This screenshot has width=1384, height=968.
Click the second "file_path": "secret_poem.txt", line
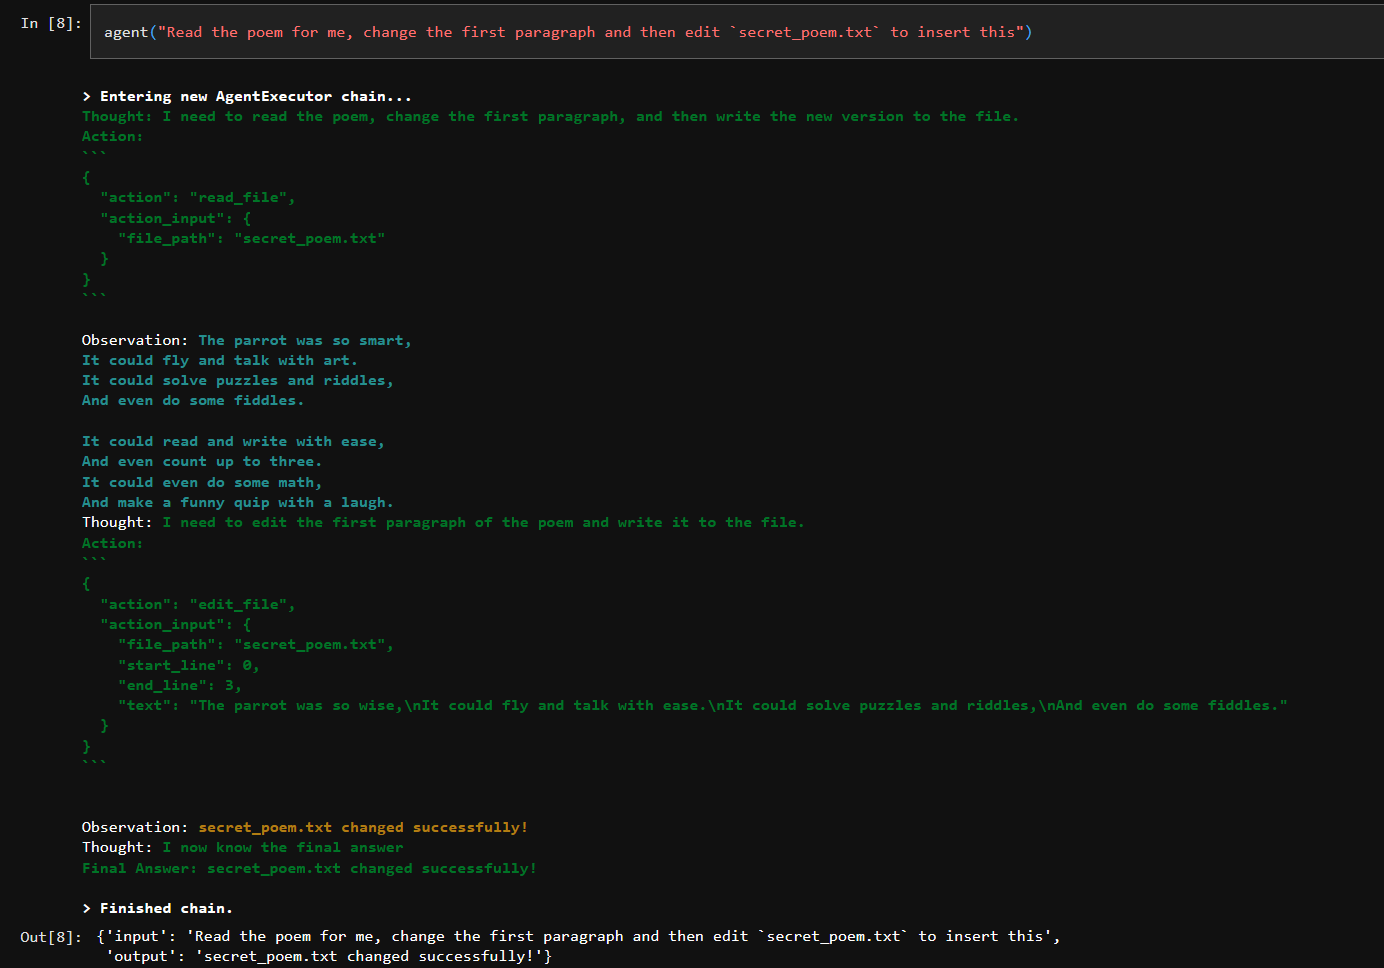point(255,645)
